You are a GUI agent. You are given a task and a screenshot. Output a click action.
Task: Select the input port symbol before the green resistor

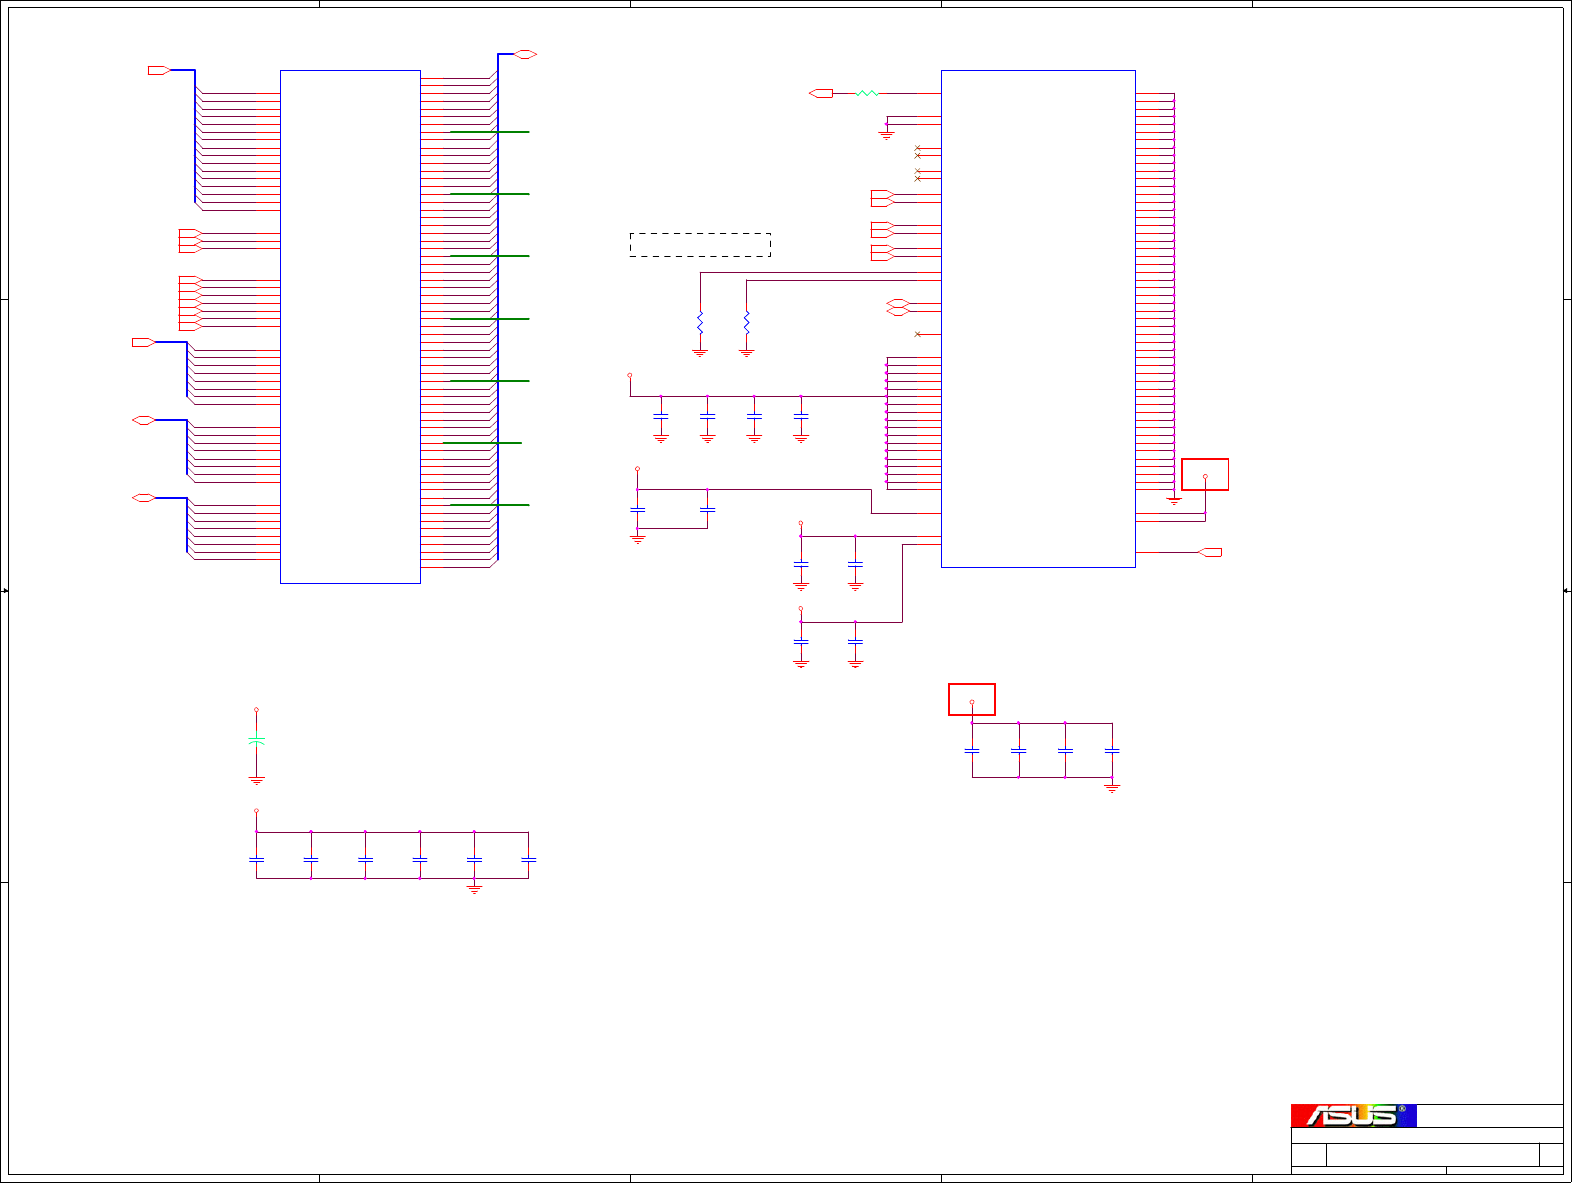pyautogui.click(x=821, y=93)
